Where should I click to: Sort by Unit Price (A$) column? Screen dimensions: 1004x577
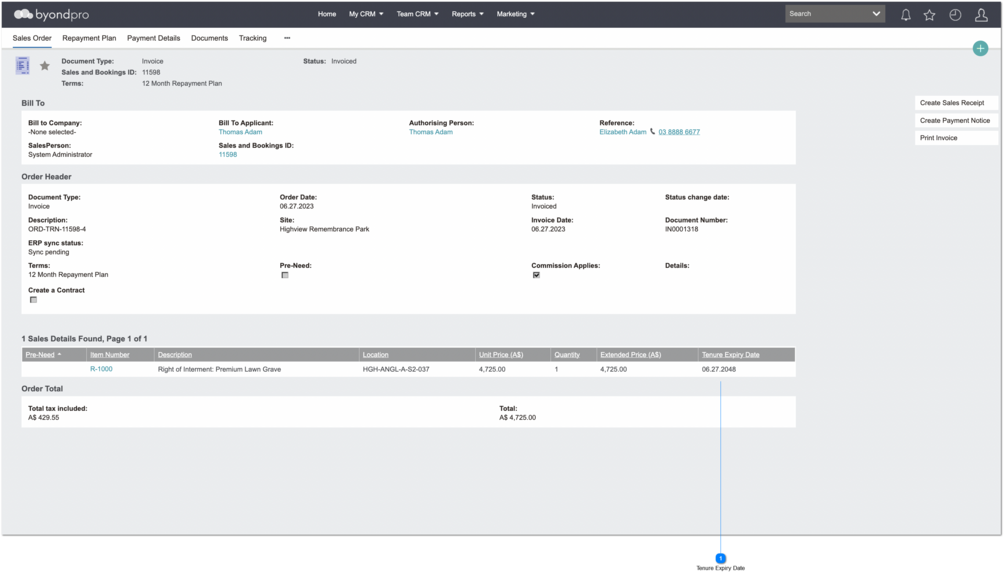501,355
